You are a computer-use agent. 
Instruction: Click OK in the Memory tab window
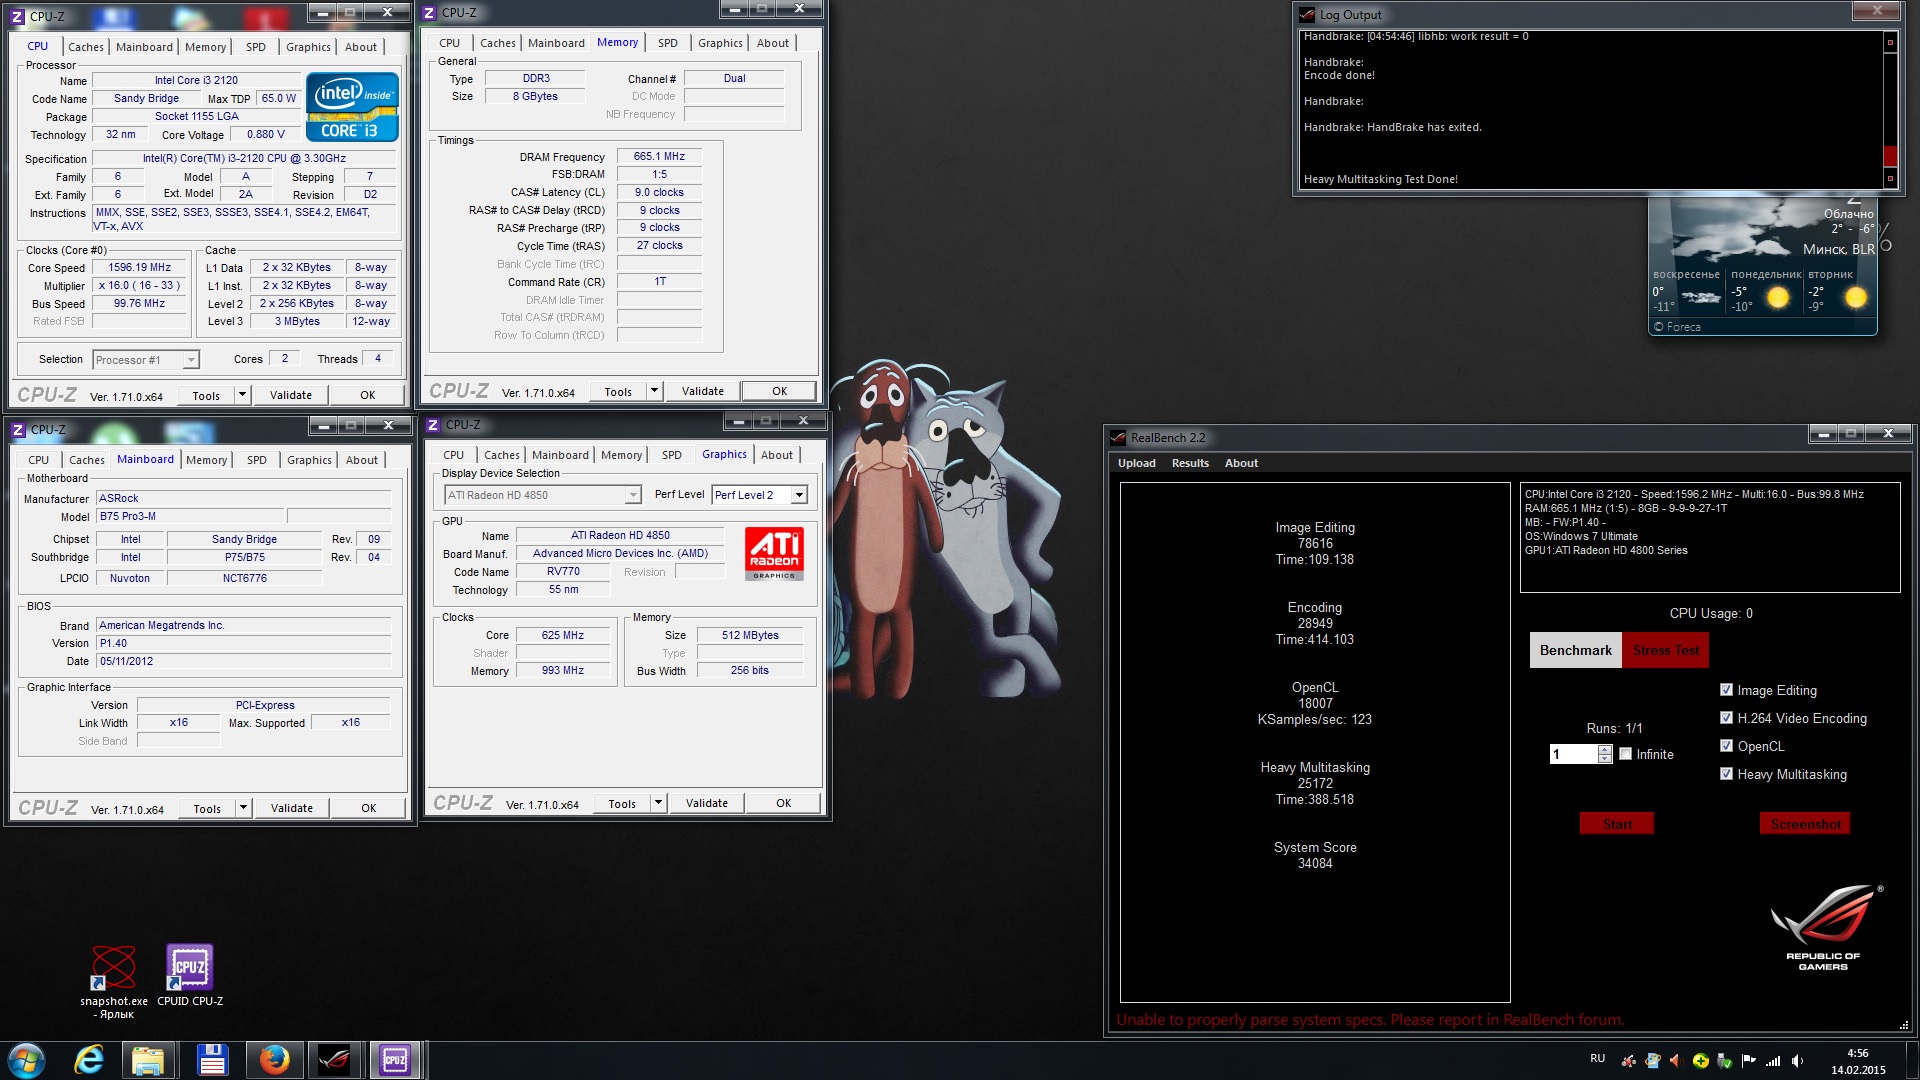(780, 391)
